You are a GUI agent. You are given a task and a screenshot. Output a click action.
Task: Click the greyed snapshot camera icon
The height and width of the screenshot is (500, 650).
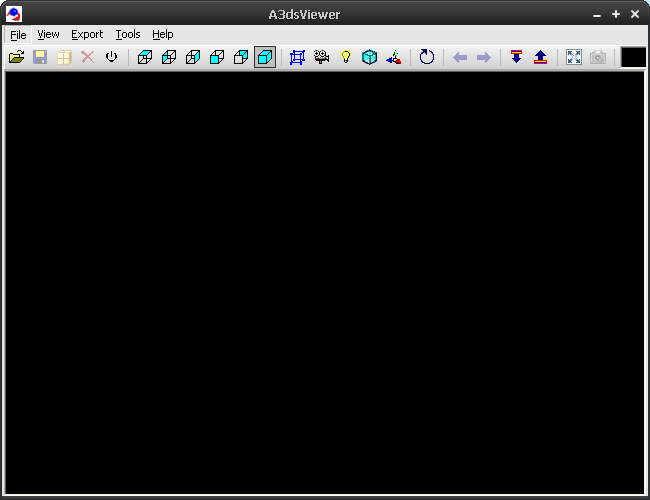coord(598,57)
